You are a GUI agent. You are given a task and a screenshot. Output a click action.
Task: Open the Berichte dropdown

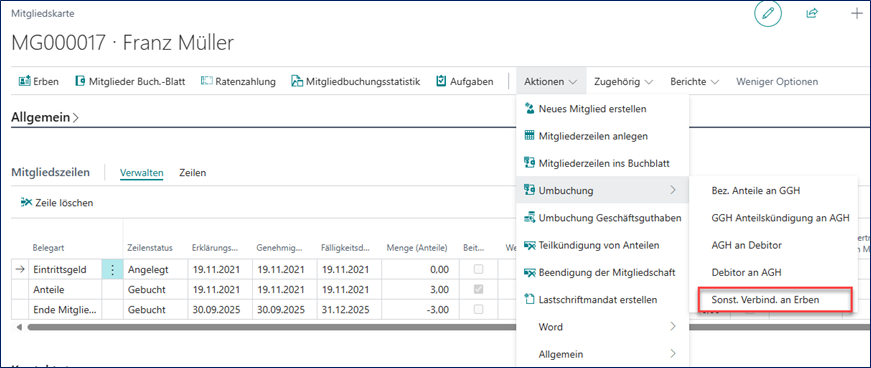point(694,82)
